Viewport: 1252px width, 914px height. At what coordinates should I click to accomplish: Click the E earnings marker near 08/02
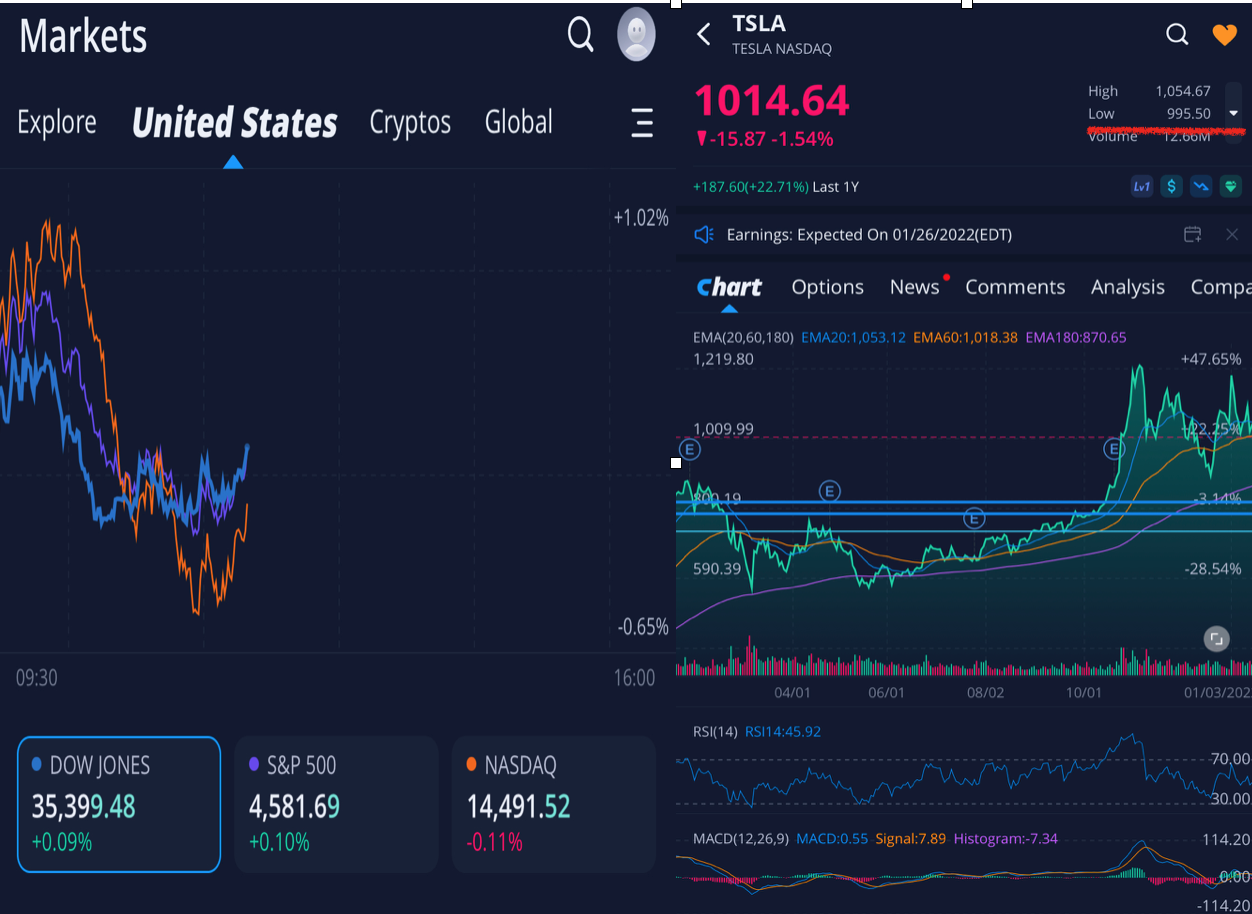point(974,517)
